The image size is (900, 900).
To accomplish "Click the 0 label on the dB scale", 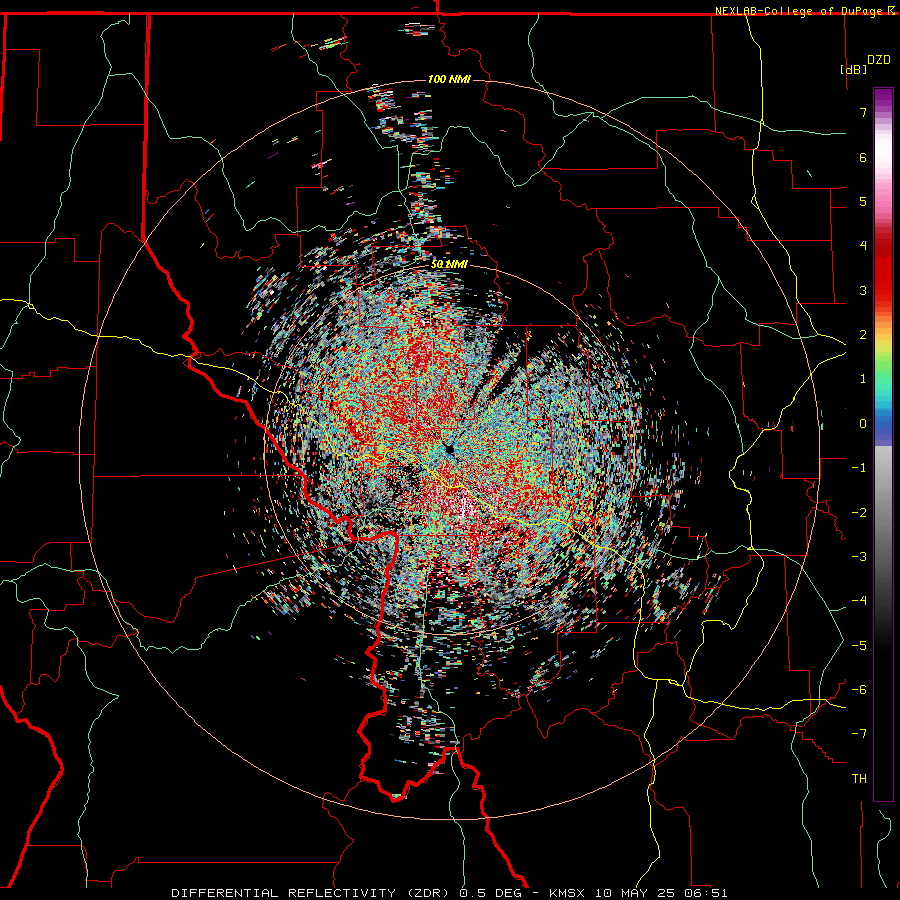I will pos(863,424).
